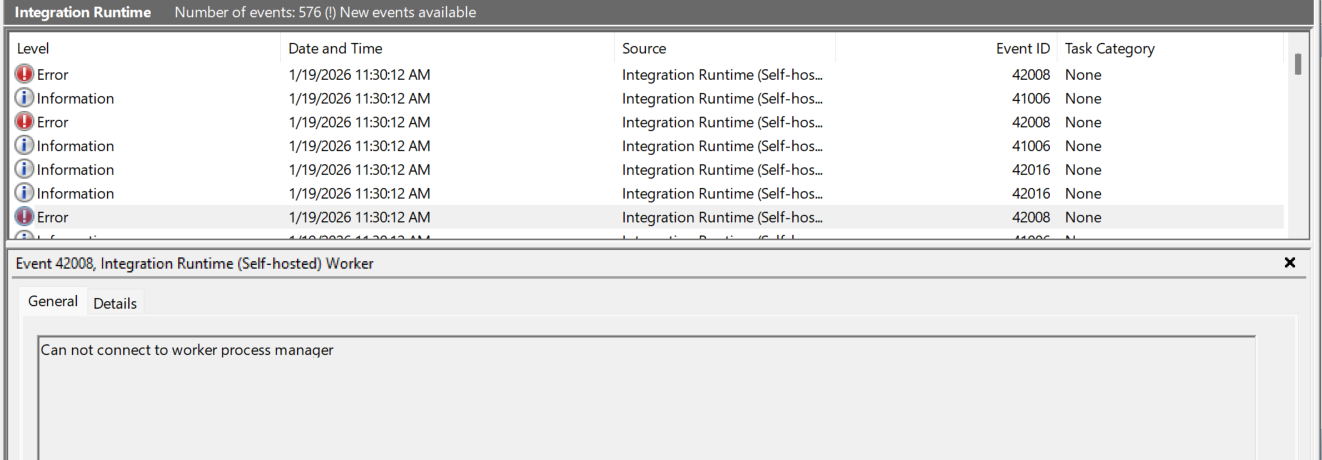Click the 'Event 42008, Integration Runtime (Self-hosted) Worker' heading
Viewport: 1322px width, 460px height.
coord(195,262)
